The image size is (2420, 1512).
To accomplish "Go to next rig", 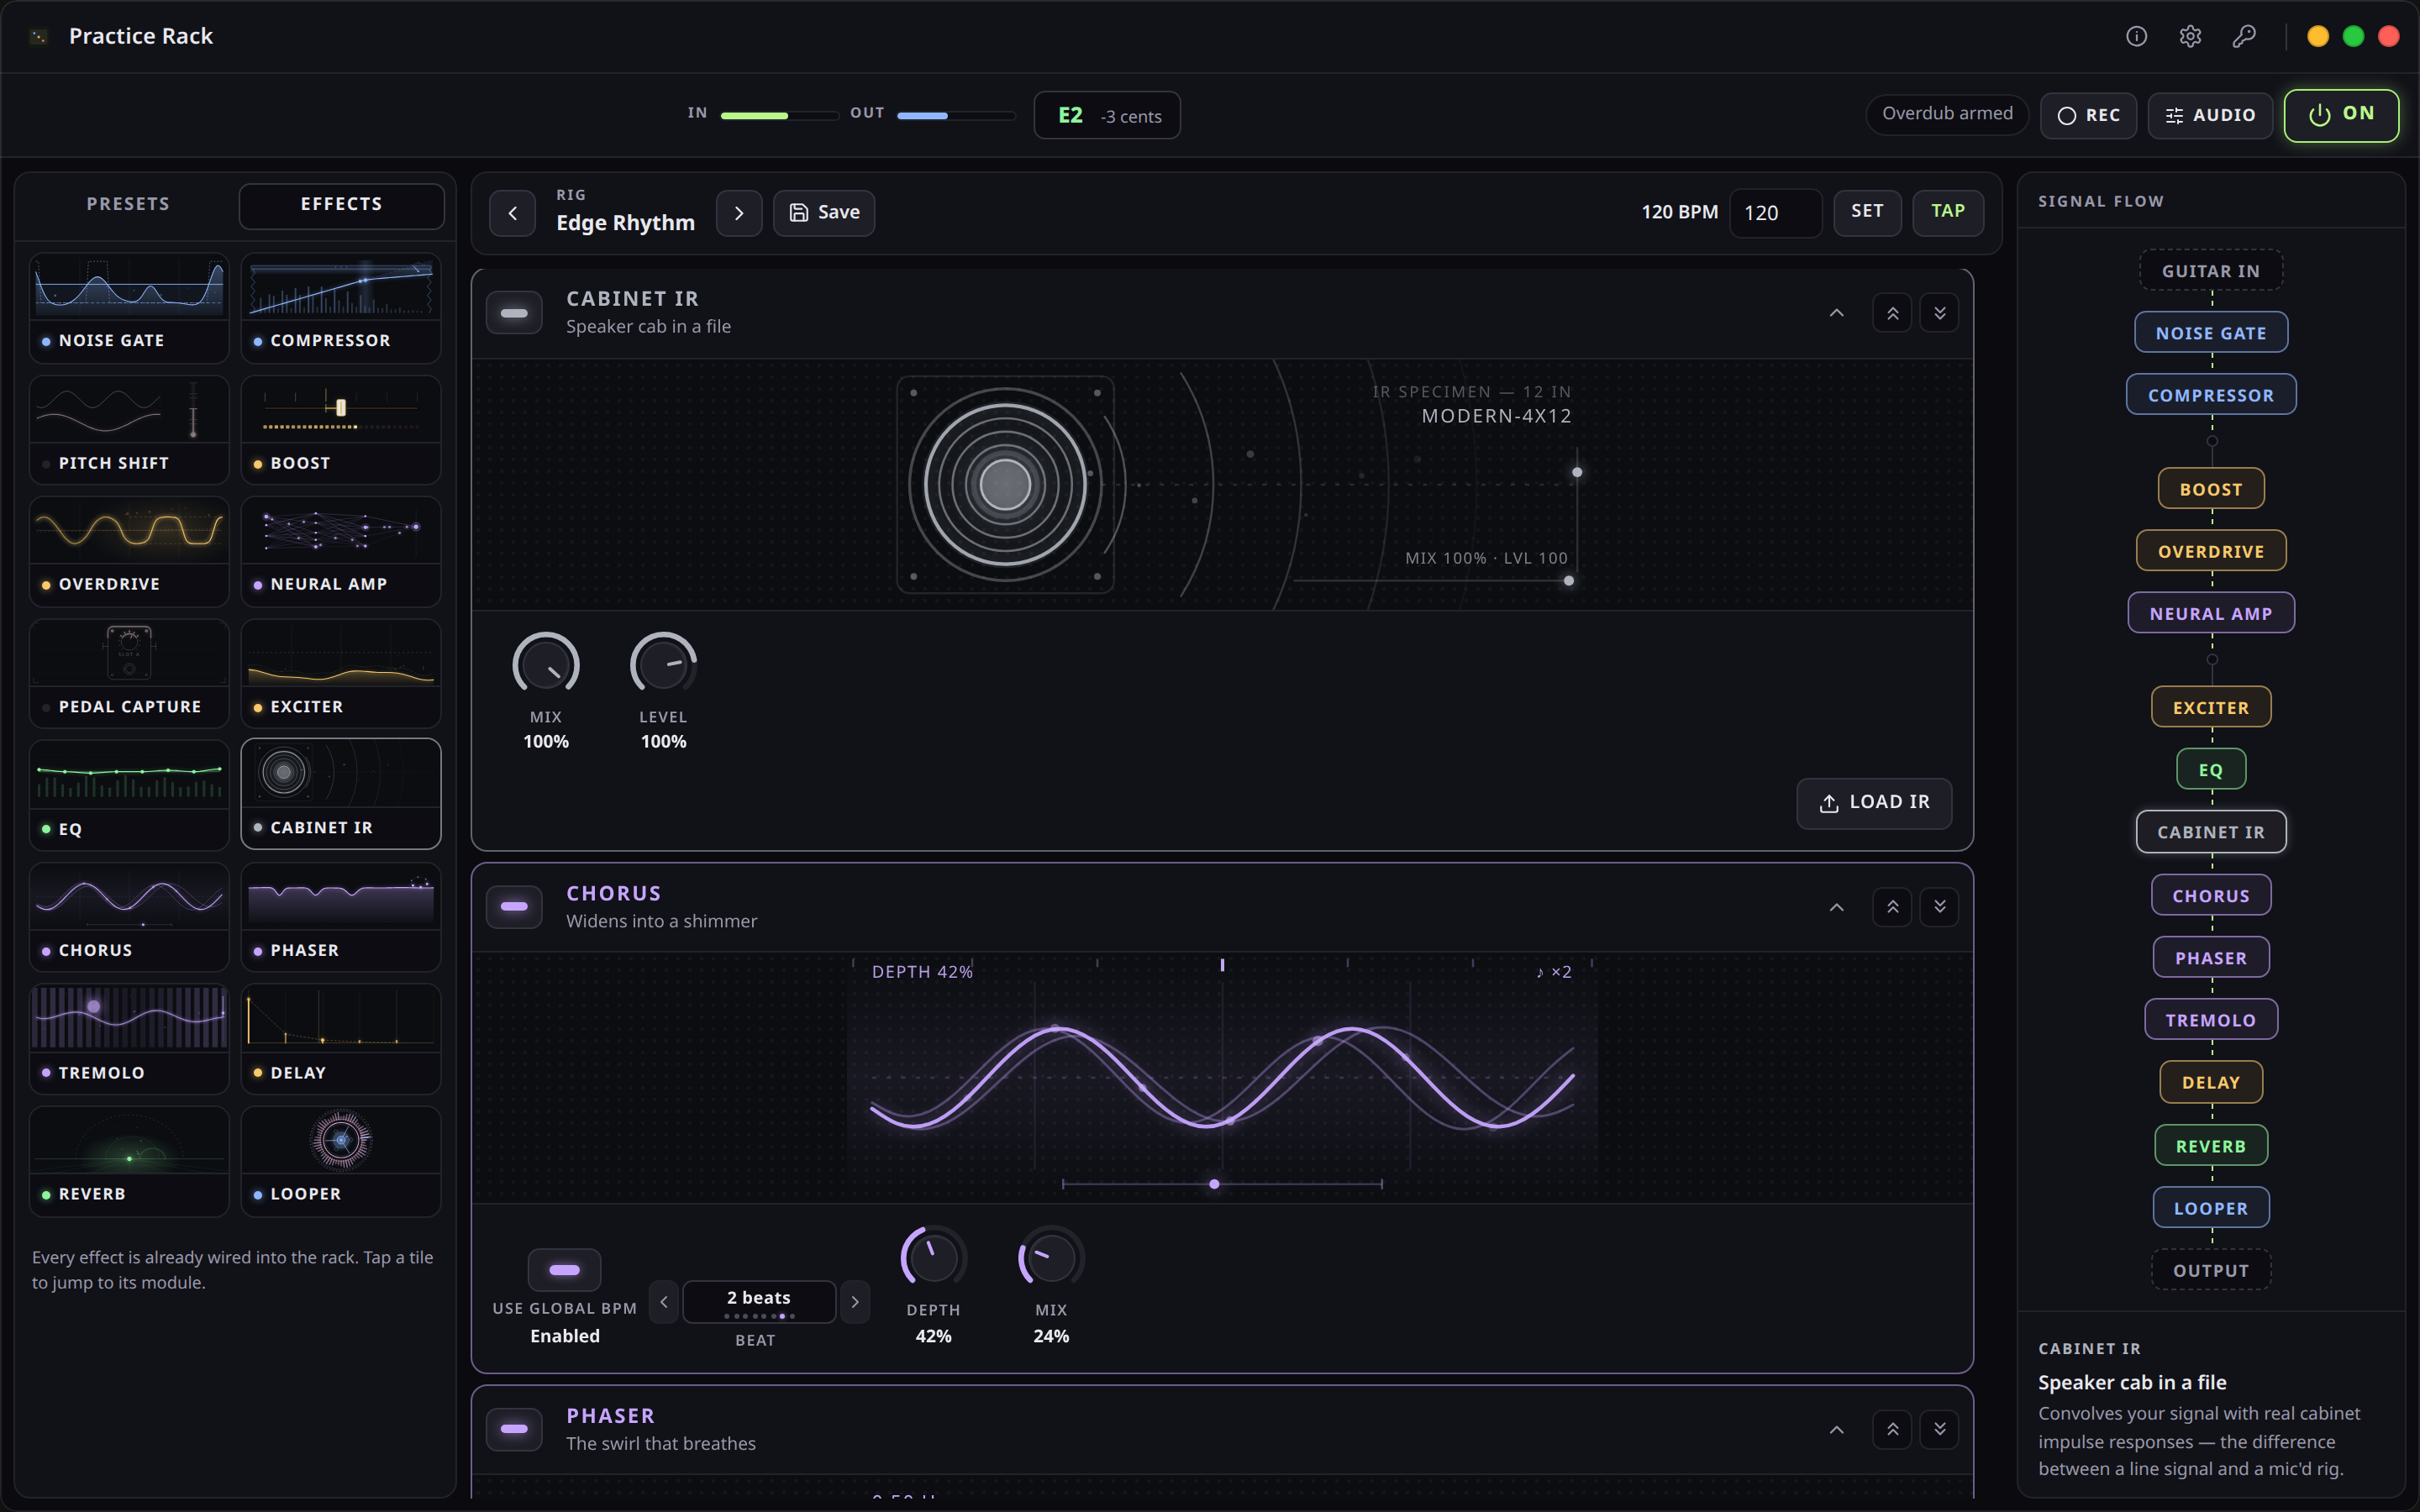I will [739, 213].
